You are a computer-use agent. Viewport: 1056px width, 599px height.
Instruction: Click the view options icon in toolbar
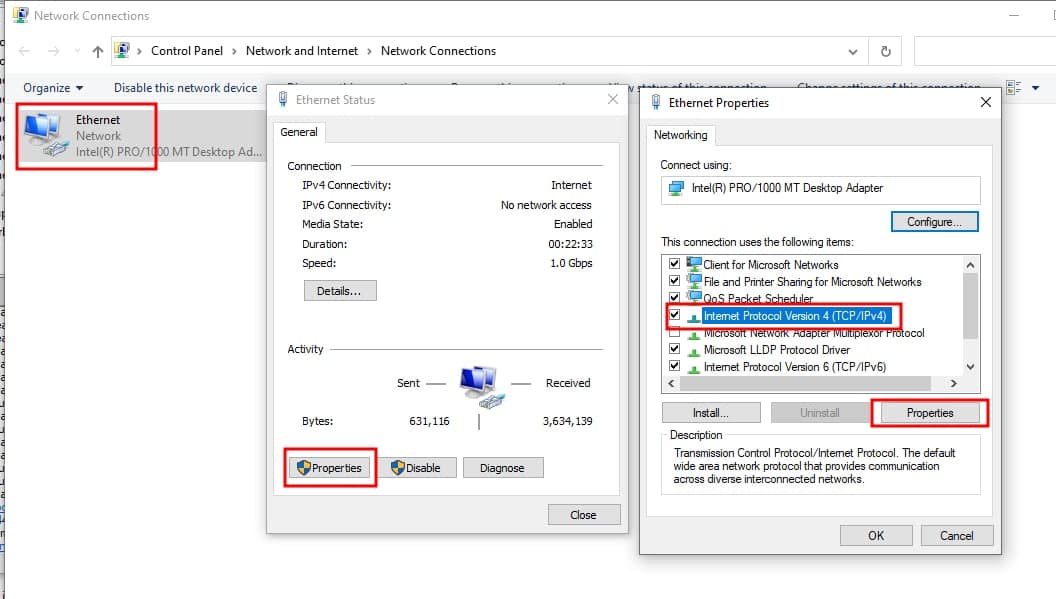(1014, 88)
